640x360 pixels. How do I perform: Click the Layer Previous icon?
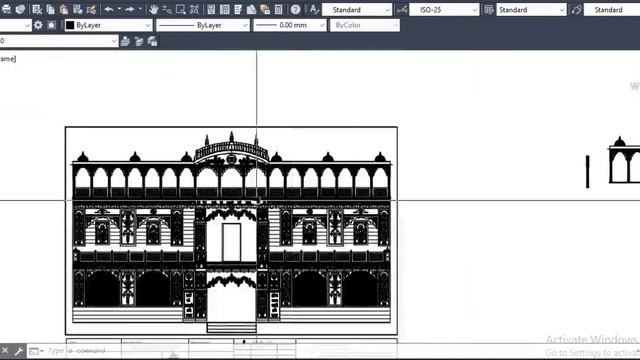tap(139, 41)
